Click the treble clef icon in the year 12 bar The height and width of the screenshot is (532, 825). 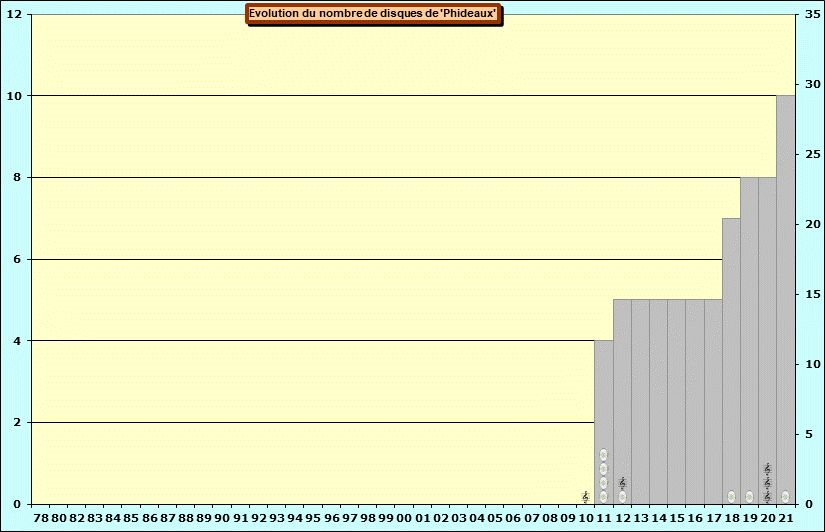(622, 483)
